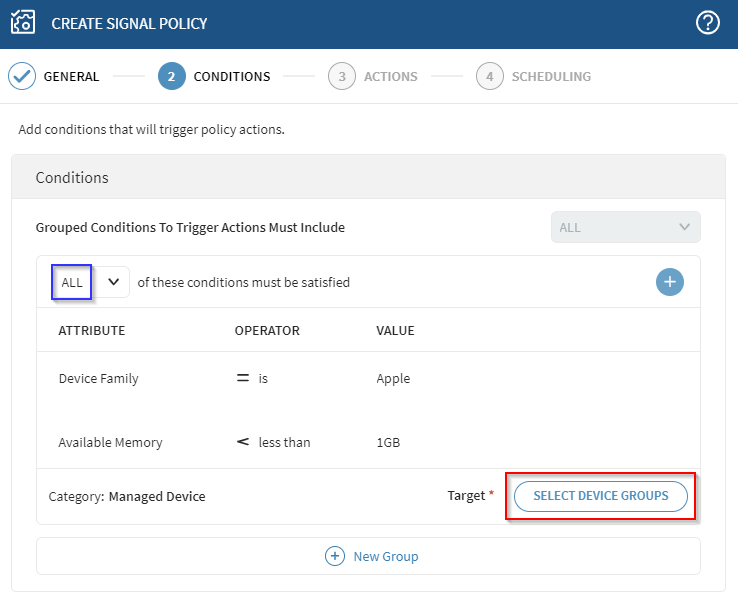
Task: Click the blue plus add condition icon
Action: click(x=670, y=282)
